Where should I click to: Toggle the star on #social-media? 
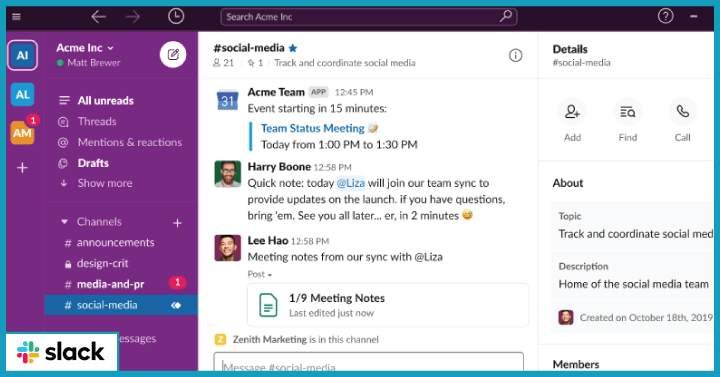coord(293,48)
